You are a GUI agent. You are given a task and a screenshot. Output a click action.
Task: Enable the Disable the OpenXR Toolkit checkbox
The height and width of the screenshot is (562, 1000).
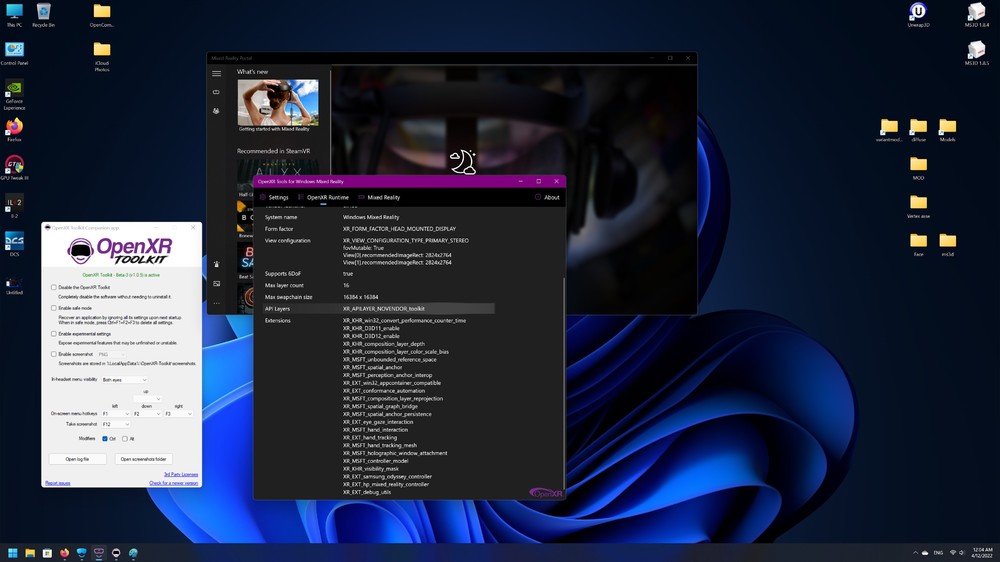pos(54,287)
